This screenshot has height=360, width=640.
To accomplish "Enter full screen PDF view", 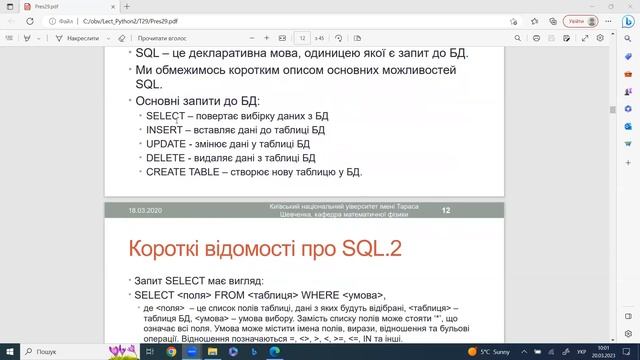I will pyautogui.click(x=585, y=38).
